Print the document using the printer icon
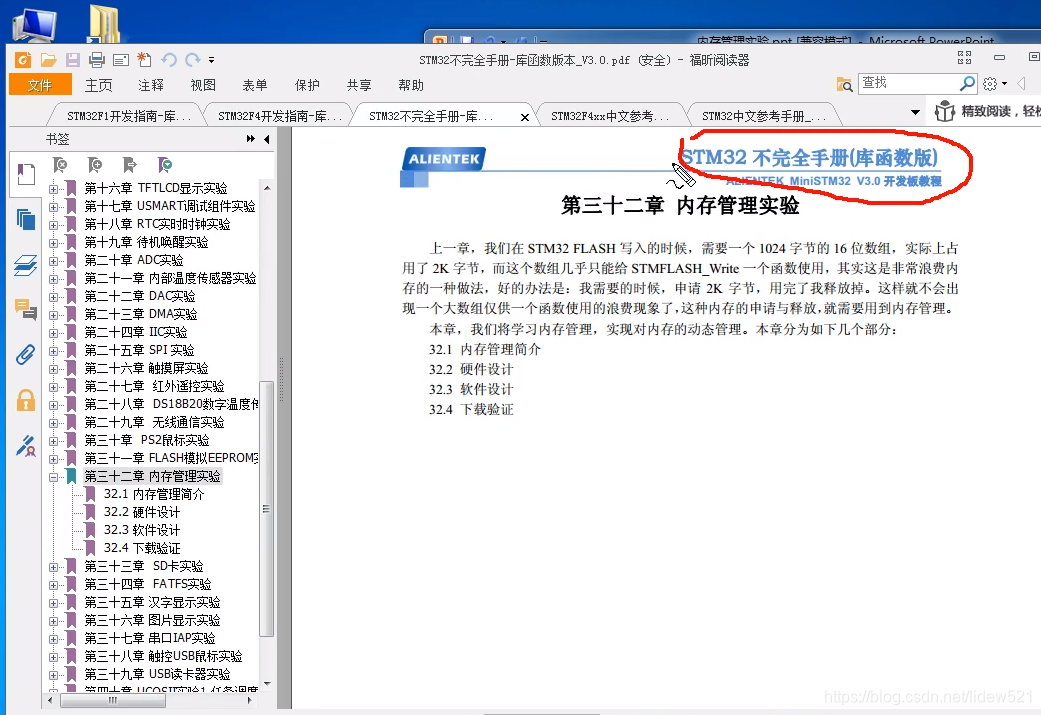 click(97, 60)
